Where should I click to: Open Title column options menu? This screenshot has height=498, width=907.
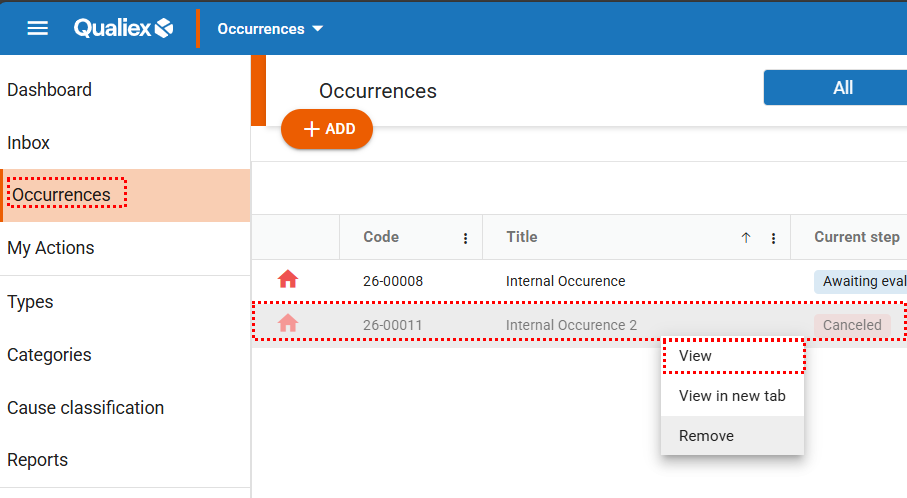(x=773, y=238)
